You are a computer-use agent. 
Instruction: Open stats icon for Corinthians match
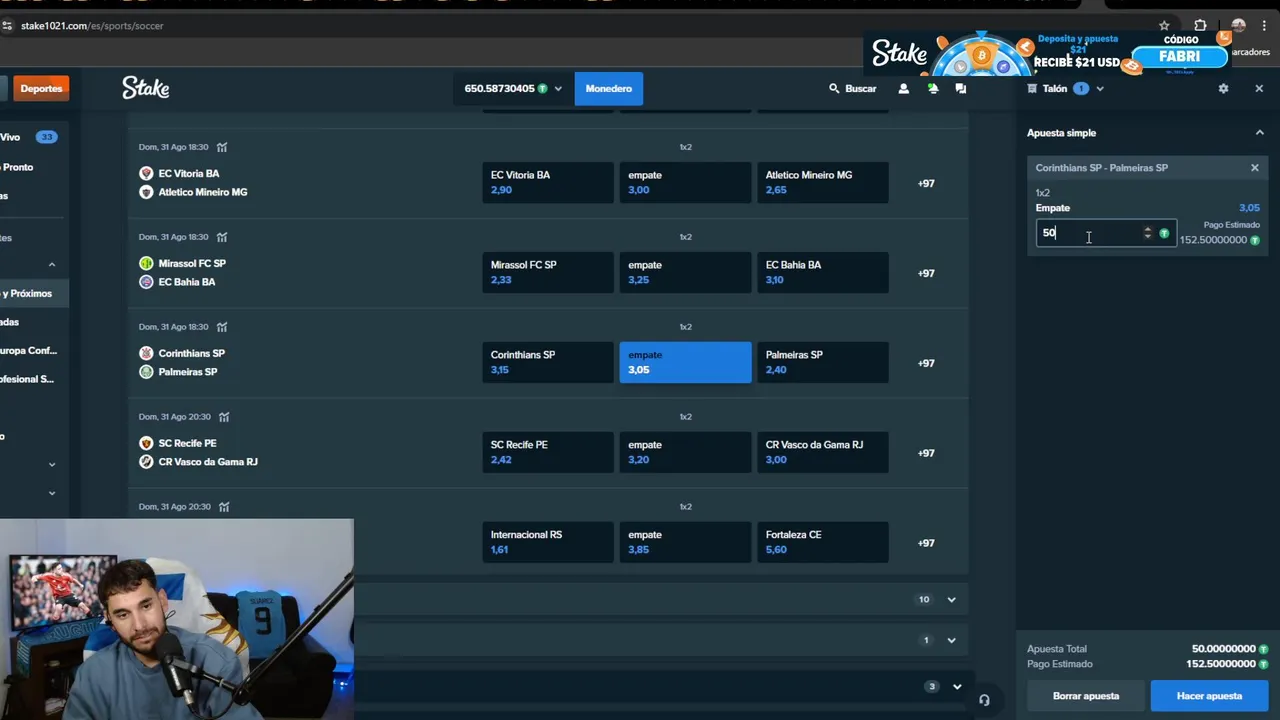click(x=222, y=327)
